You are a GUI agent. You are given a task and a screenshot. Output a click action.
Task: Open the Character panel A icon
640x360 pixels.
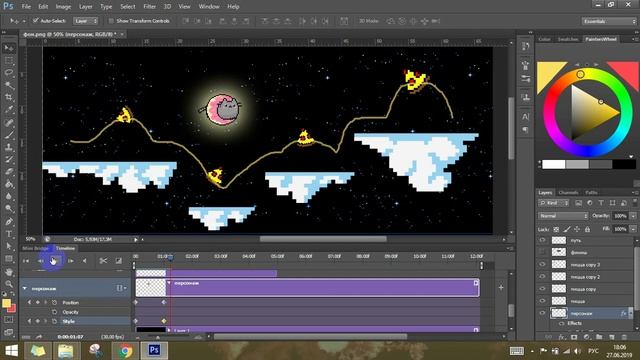pos(525,117)
